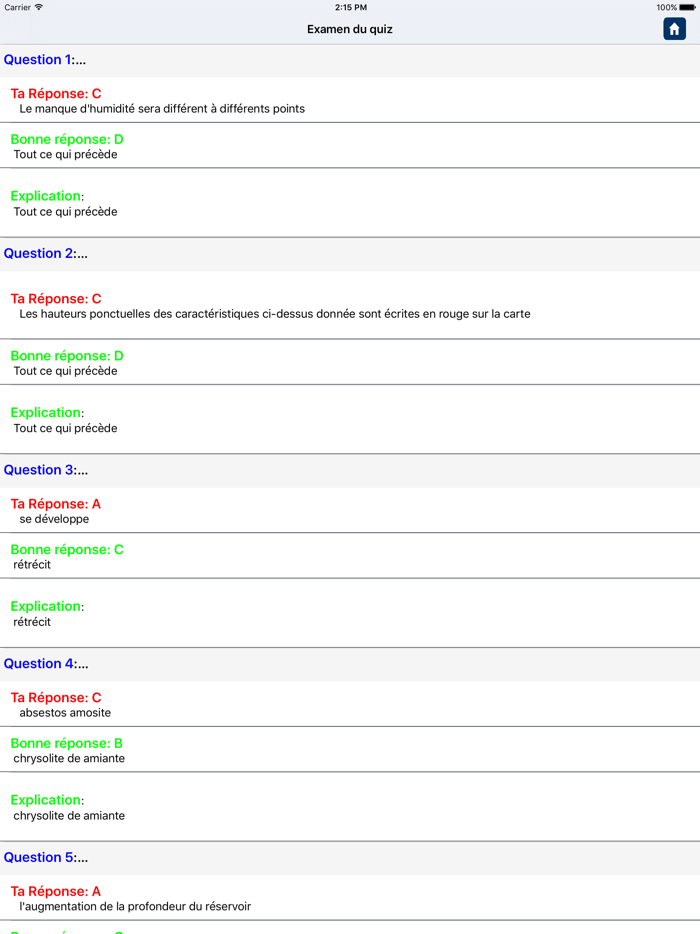
Task: Click 'Les hauteurs ponctuelles des caractéristiques' text
Action: coord(275,314)
